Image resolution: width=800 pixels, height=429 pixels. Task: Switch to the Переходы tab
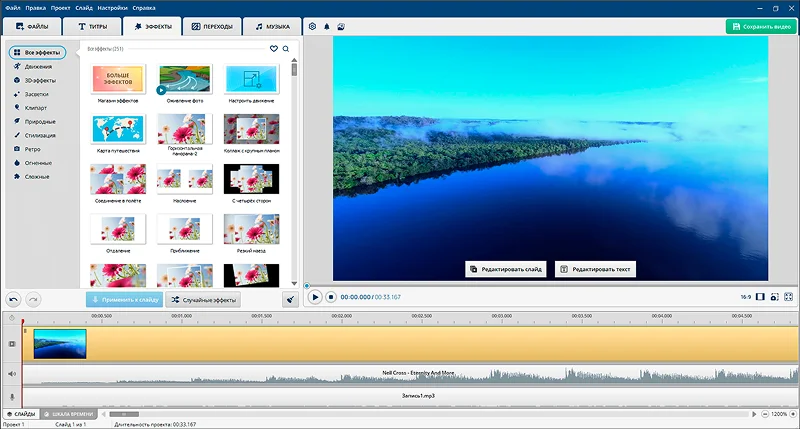212,27
